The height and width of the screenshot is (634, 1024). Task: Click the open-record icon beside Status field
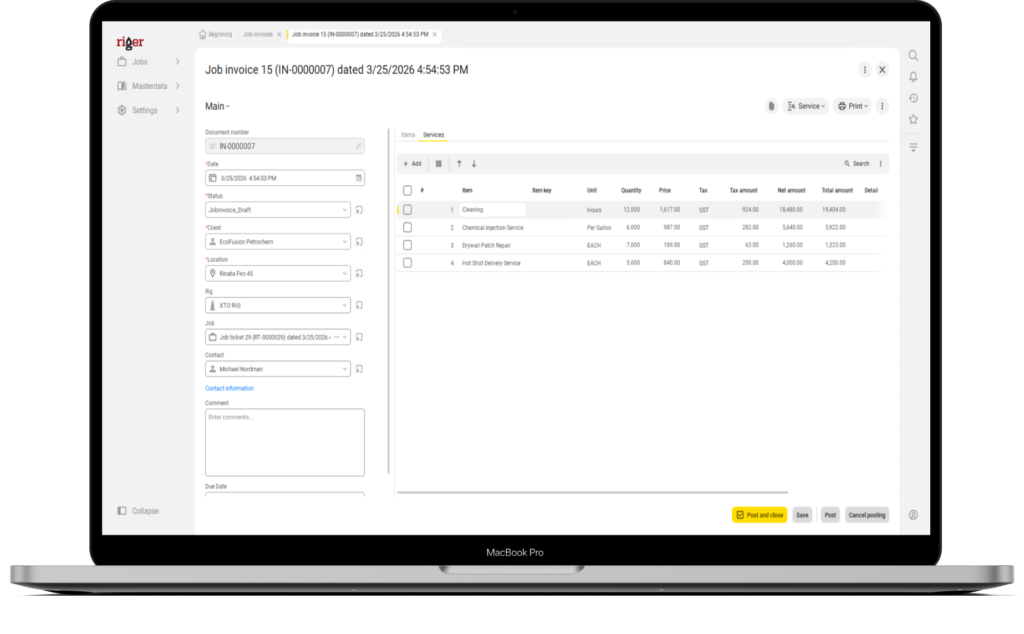click(x=359, y=210)
